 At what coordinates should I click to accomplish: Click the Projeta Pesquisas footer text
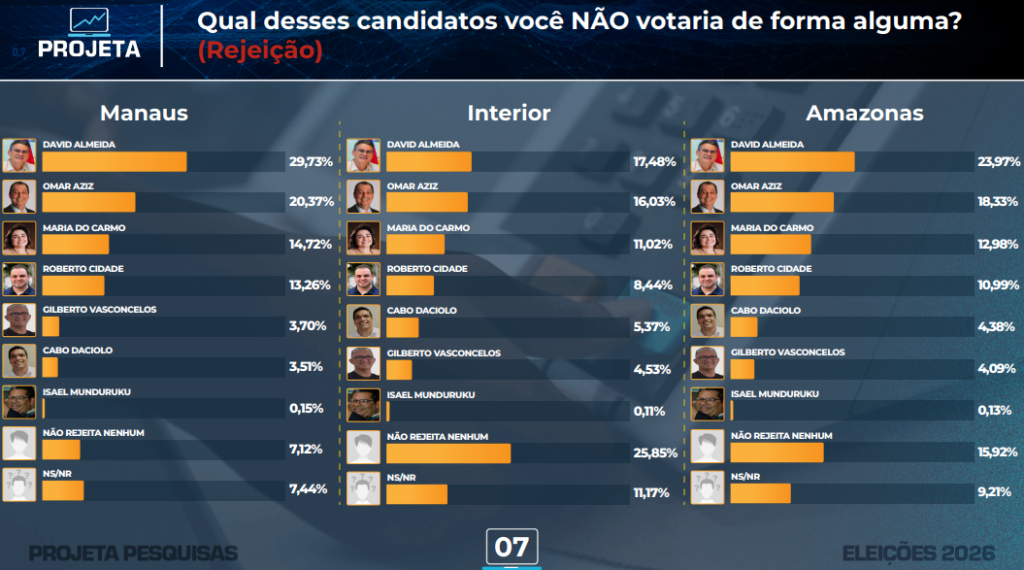(x=133, y=554)
